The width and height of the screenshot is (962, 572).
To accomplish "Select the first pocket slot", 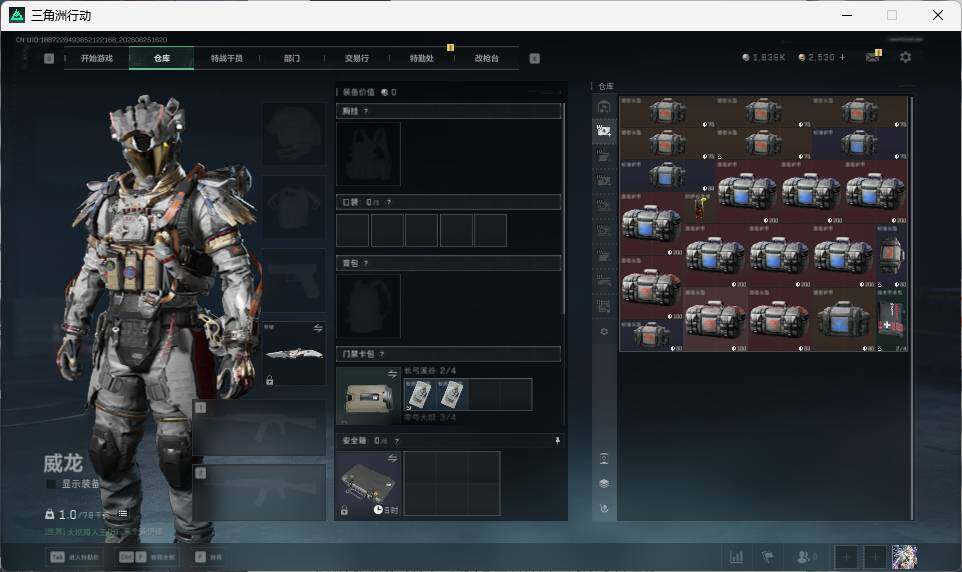I will (353, 230).
